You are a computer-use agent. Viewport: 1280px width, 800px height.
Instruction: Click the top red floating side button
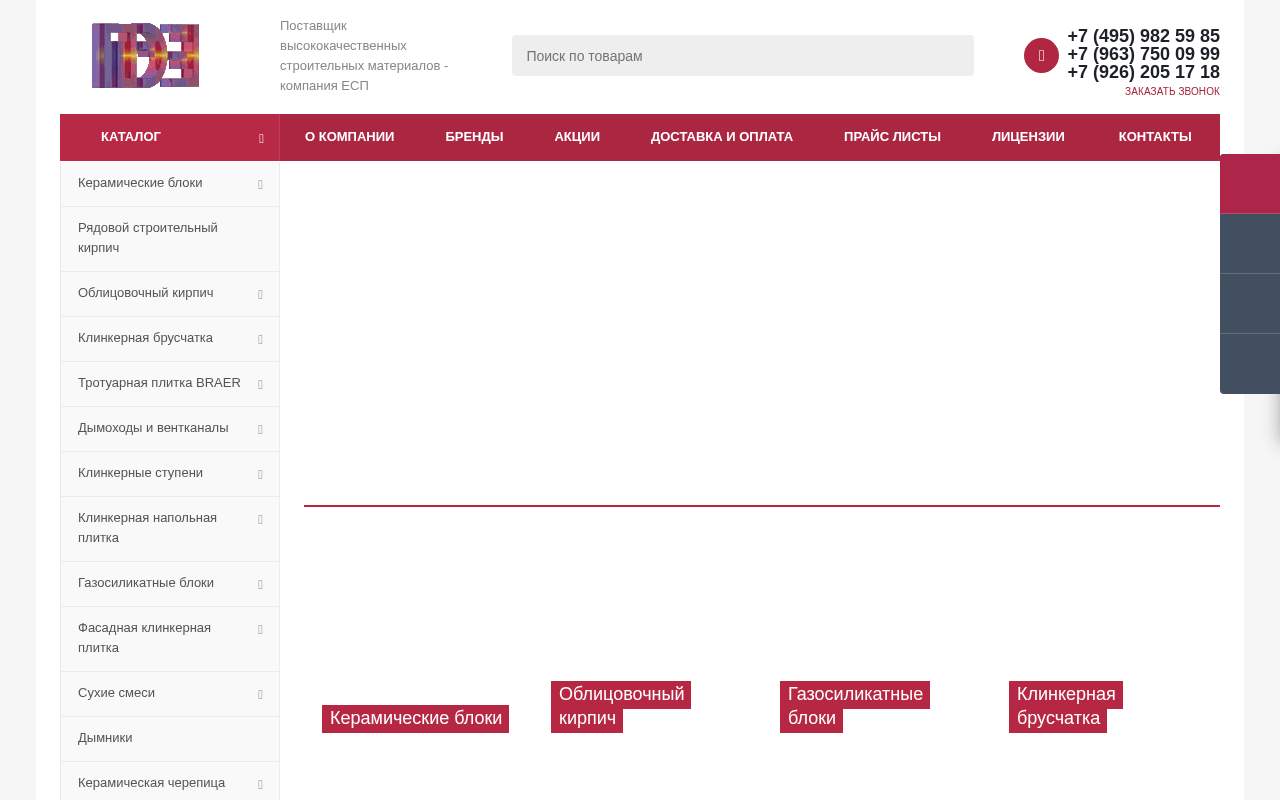tap(1250, 184)
